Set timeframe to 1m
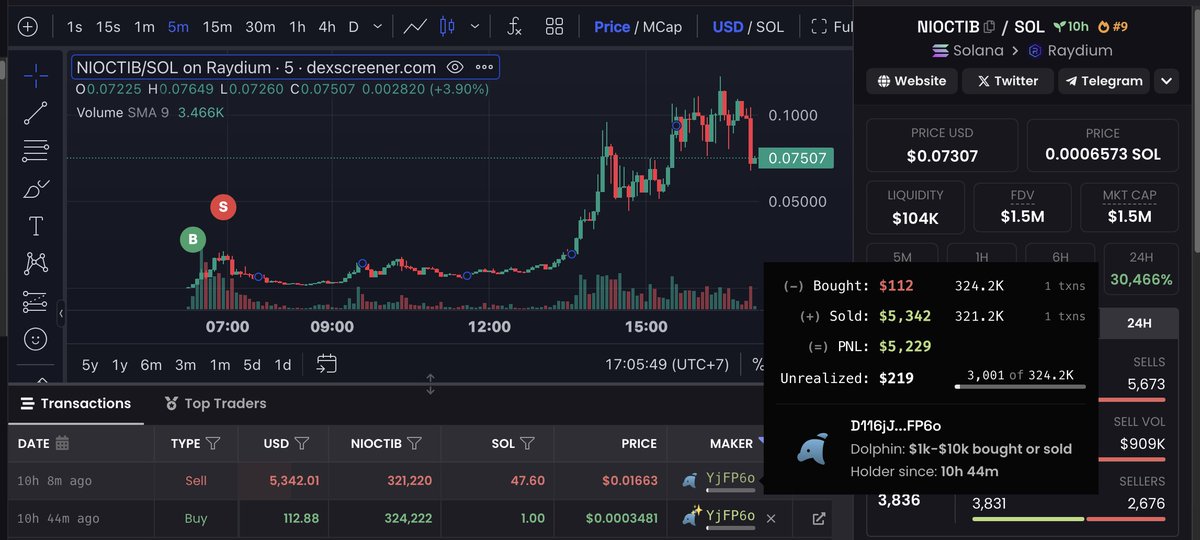1200x540 pixels. [145, 27]
